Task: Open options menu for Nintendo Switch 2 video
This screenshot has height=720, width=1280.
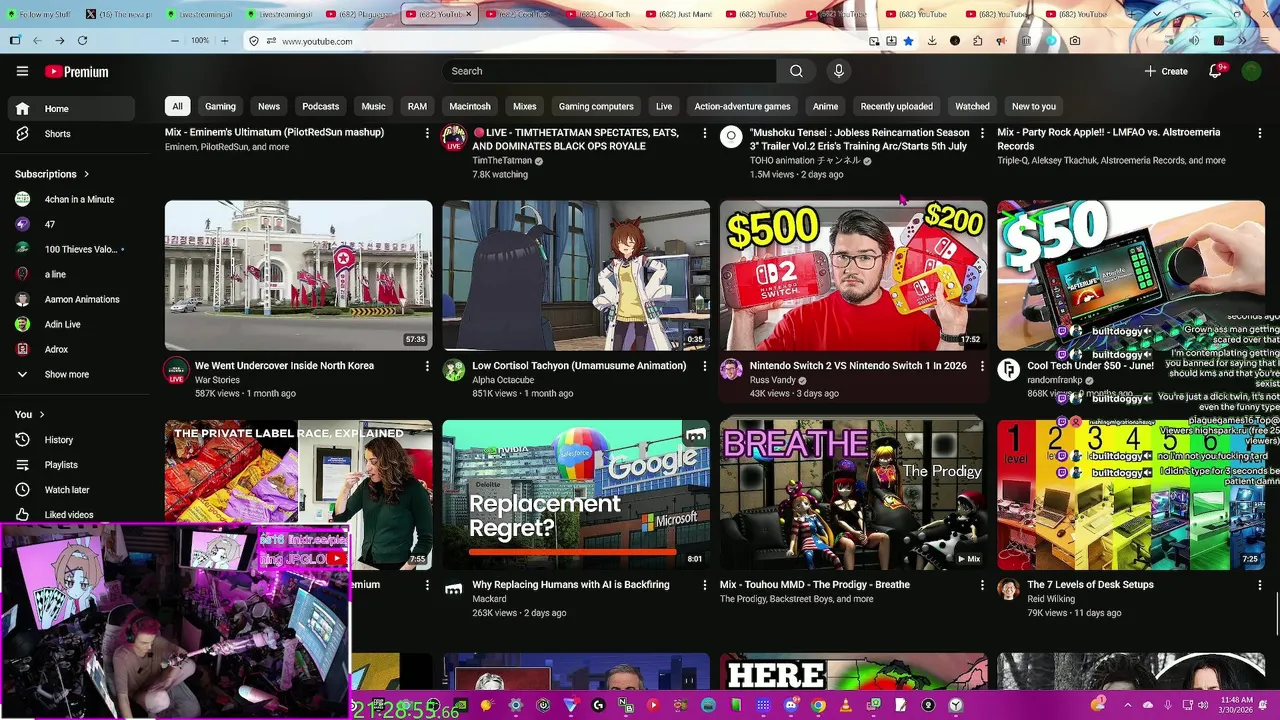Action: point(982,366)
